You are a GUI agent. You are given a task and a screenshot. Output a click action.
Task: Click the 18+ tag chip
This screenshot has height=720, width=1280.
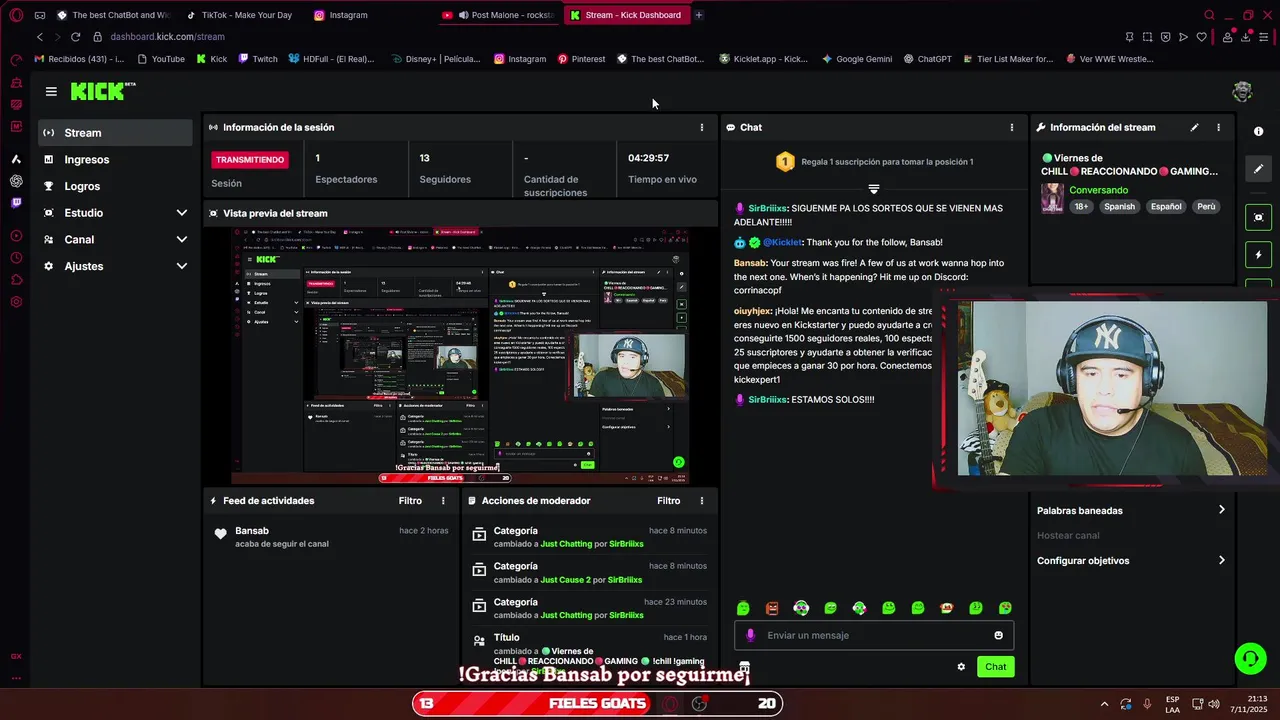tap(1081, 207)
